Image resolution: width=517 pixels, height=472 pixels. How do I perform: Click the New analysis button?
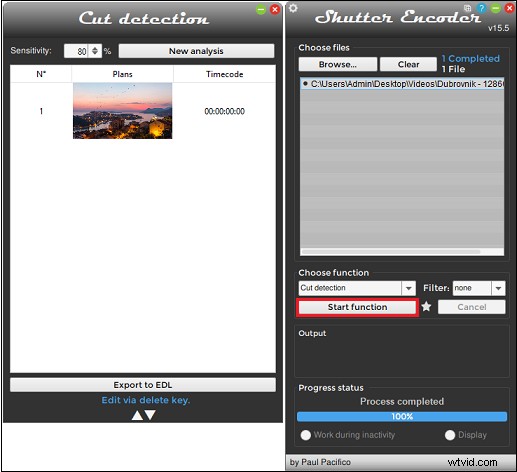[x=196, y=51]
